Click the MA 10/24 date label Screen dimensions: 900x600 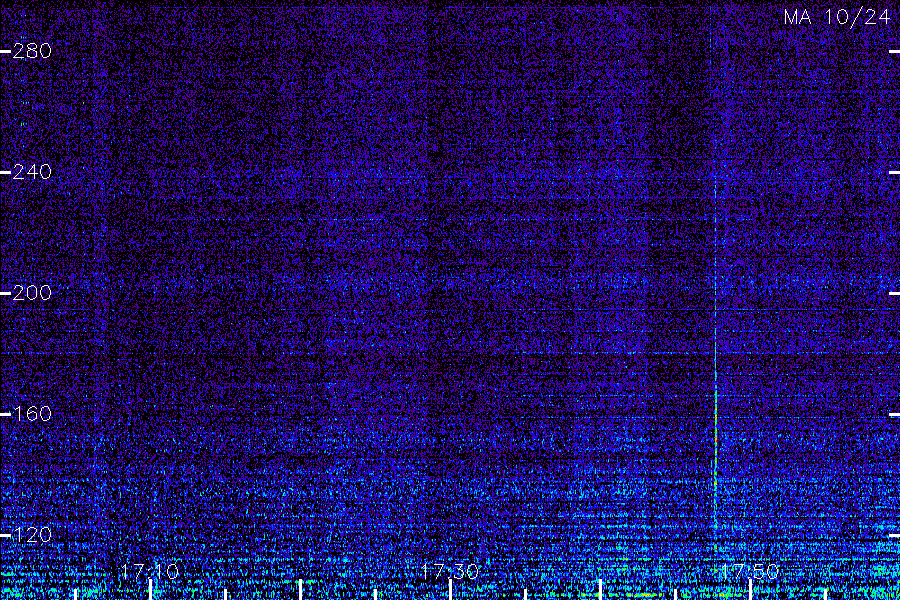(x=836, y=17)
